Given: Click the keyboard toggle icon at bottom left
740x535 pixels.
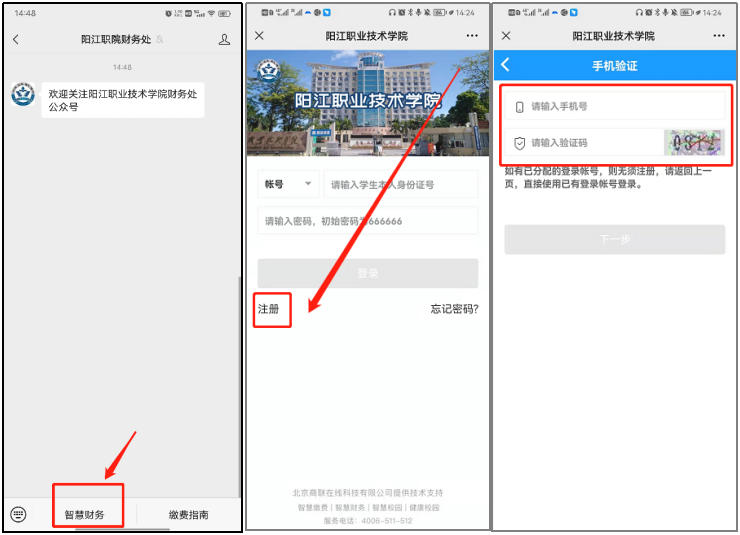Looking at the screenshot, I should click(x=18, y=514).
